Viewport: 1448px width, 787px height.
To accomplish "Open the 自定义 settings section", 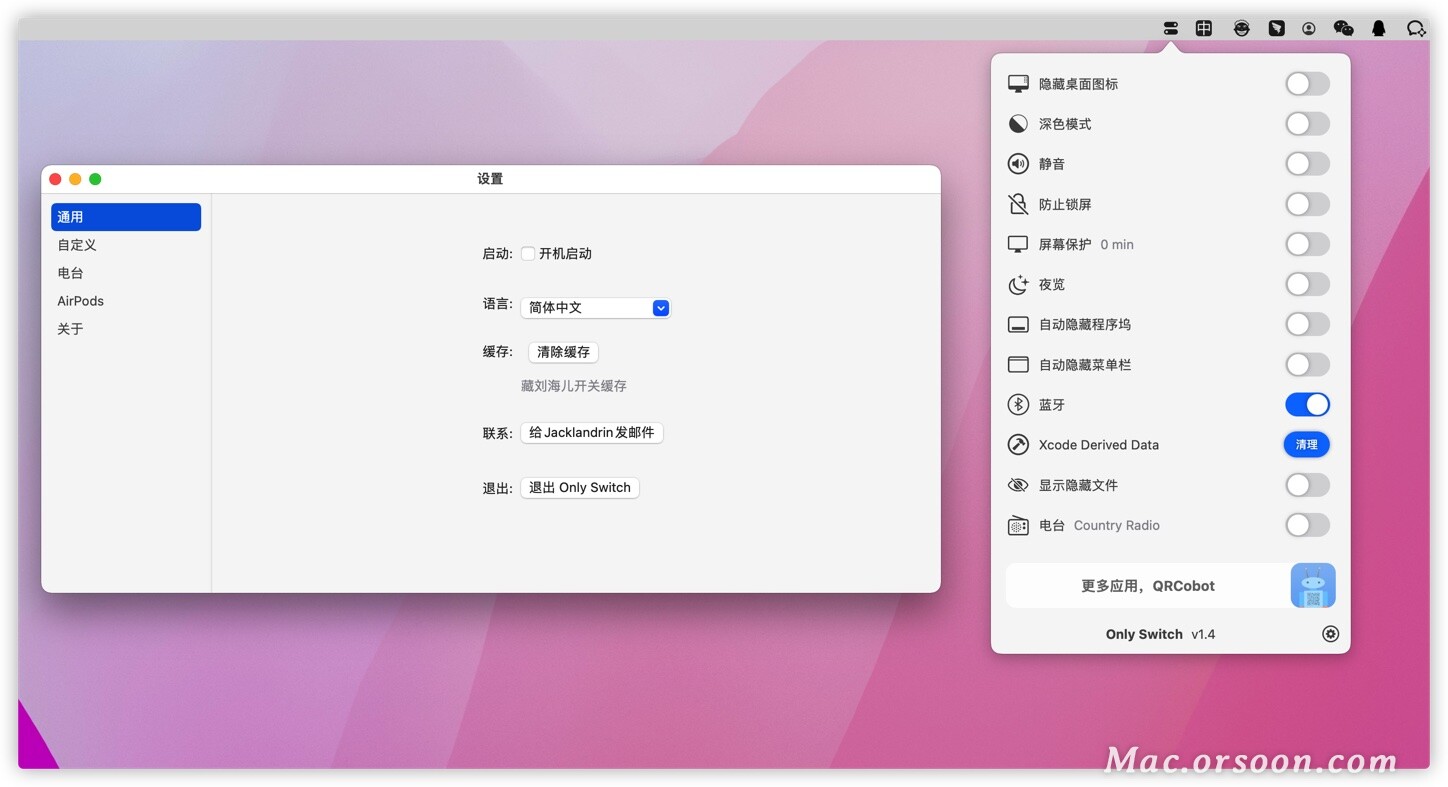I will pyautogui.click(x=126, y=245).
